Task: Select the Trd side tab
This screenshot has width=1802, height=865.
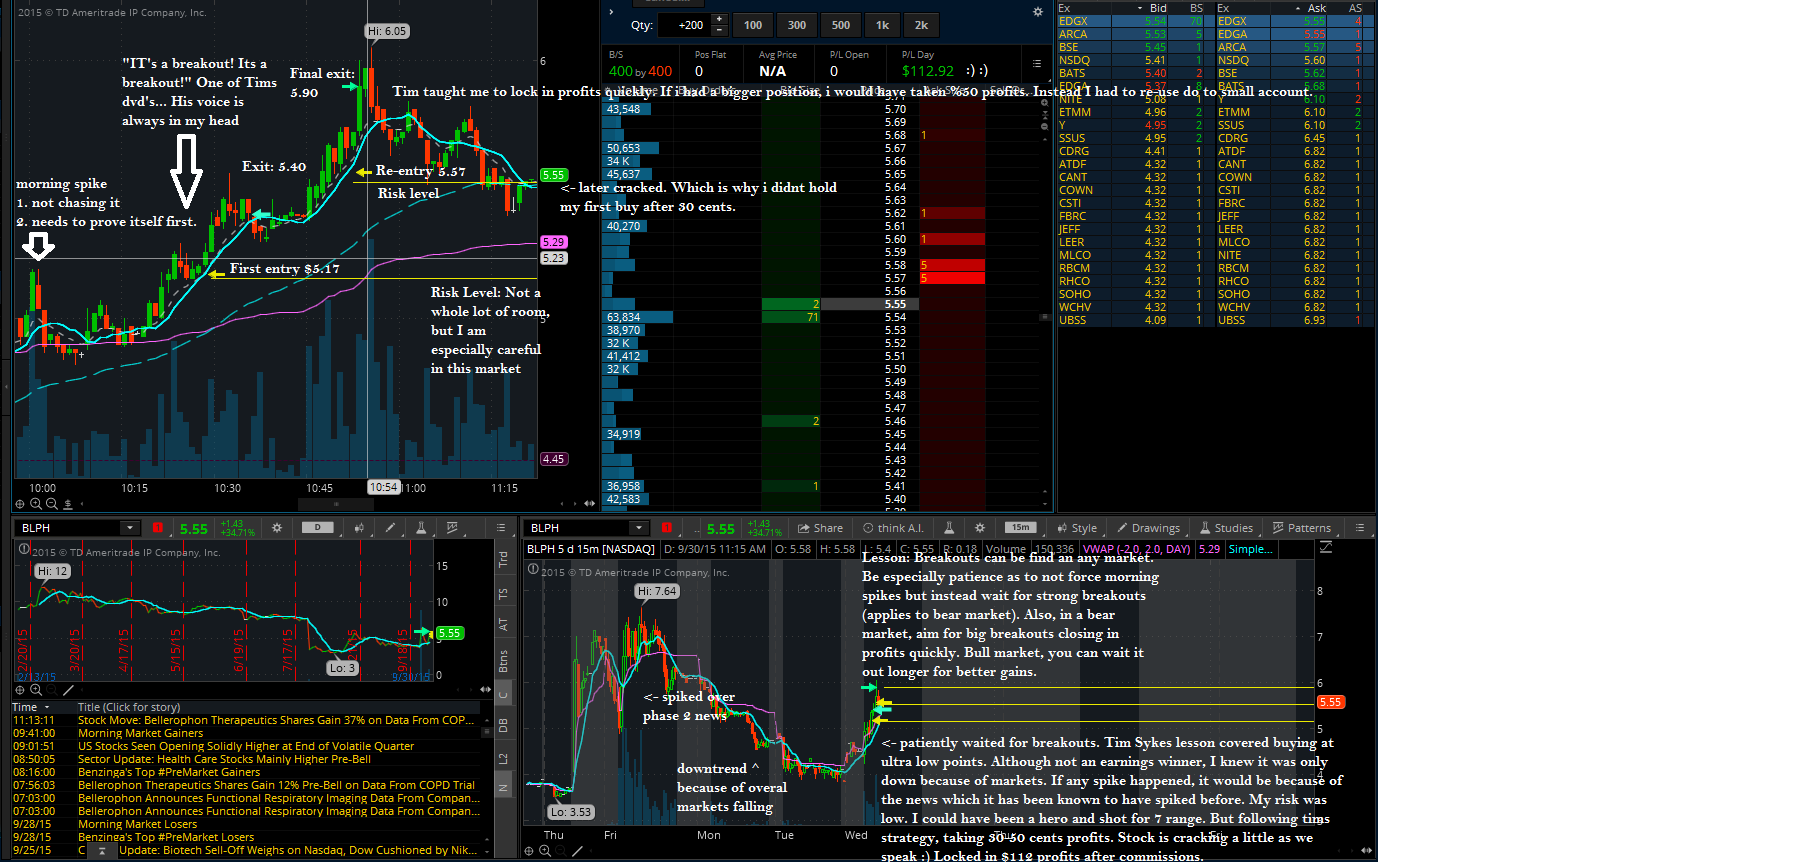Action: click(x=504, y=559)
